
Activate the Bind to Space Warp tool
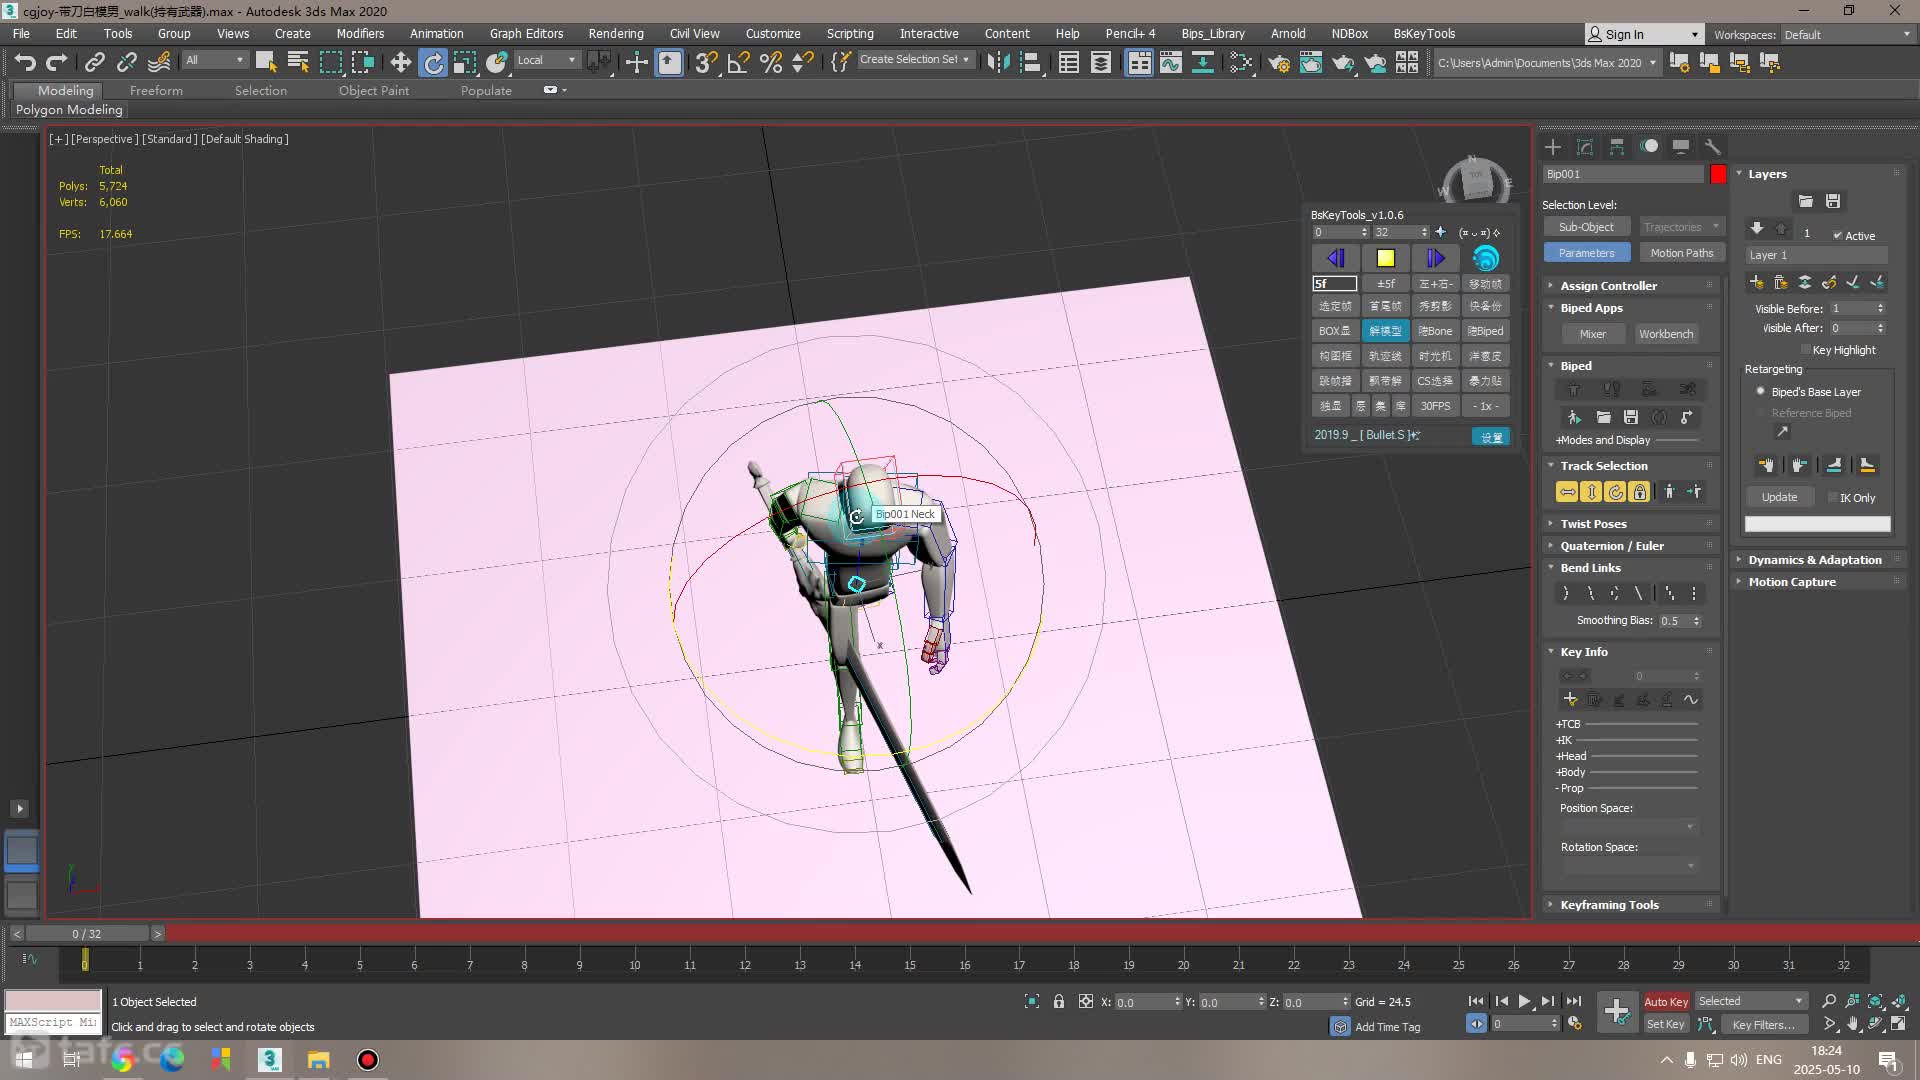click(159, 63)
